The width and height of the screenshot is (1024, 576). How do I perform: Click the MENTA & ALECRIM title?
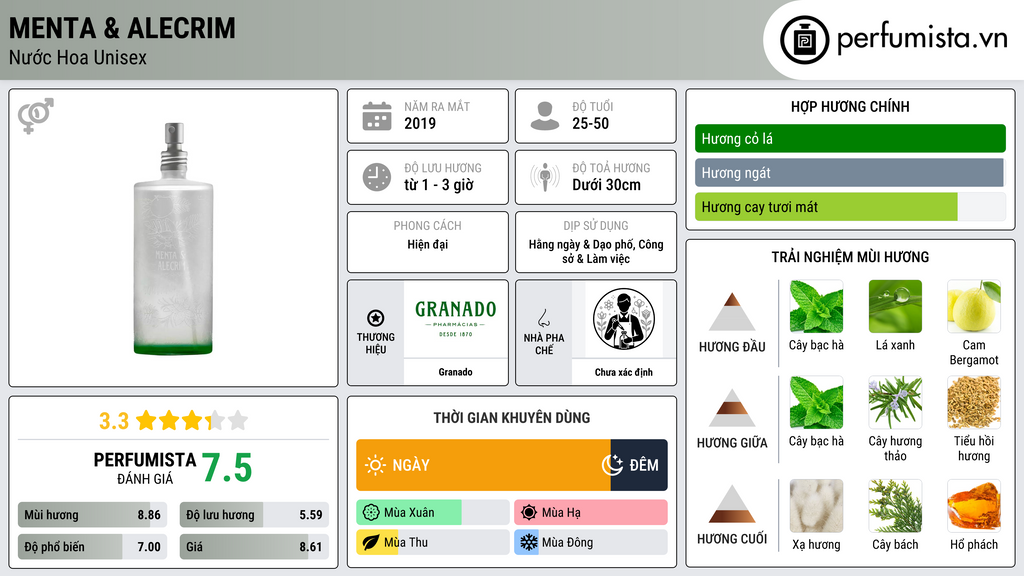(122, 28)
